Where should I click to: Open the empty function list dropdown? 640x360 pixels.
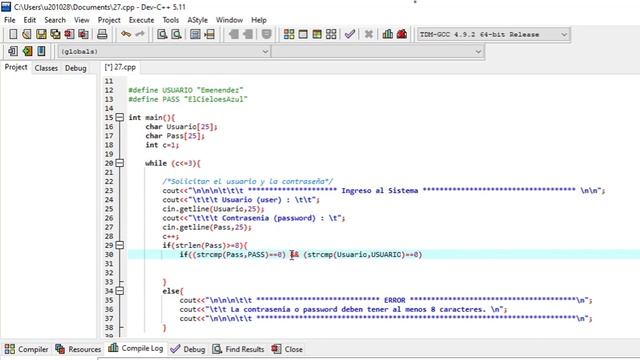click(378, 52)
